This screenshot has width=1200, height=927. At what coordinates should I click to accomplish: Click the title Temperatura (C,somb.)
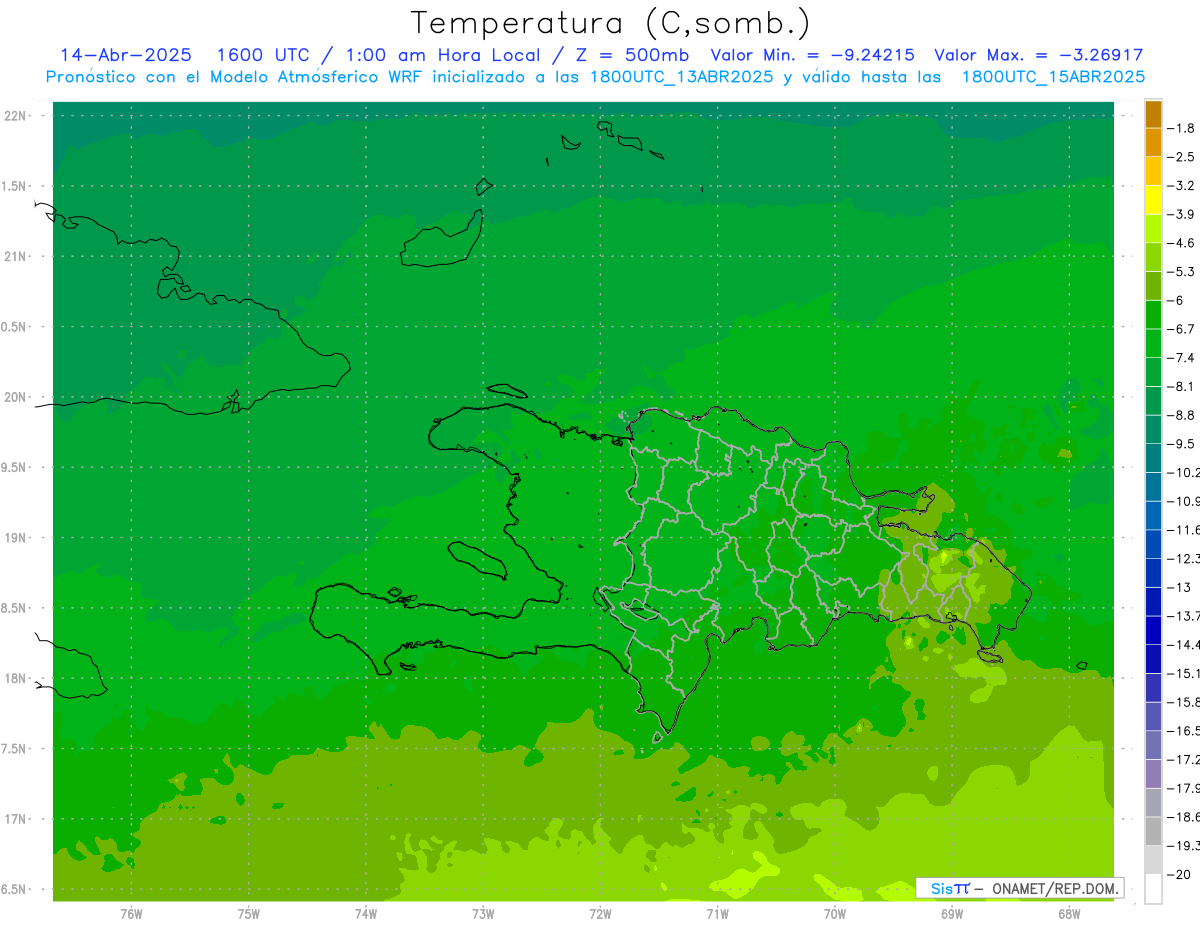(x=612, y=23)
